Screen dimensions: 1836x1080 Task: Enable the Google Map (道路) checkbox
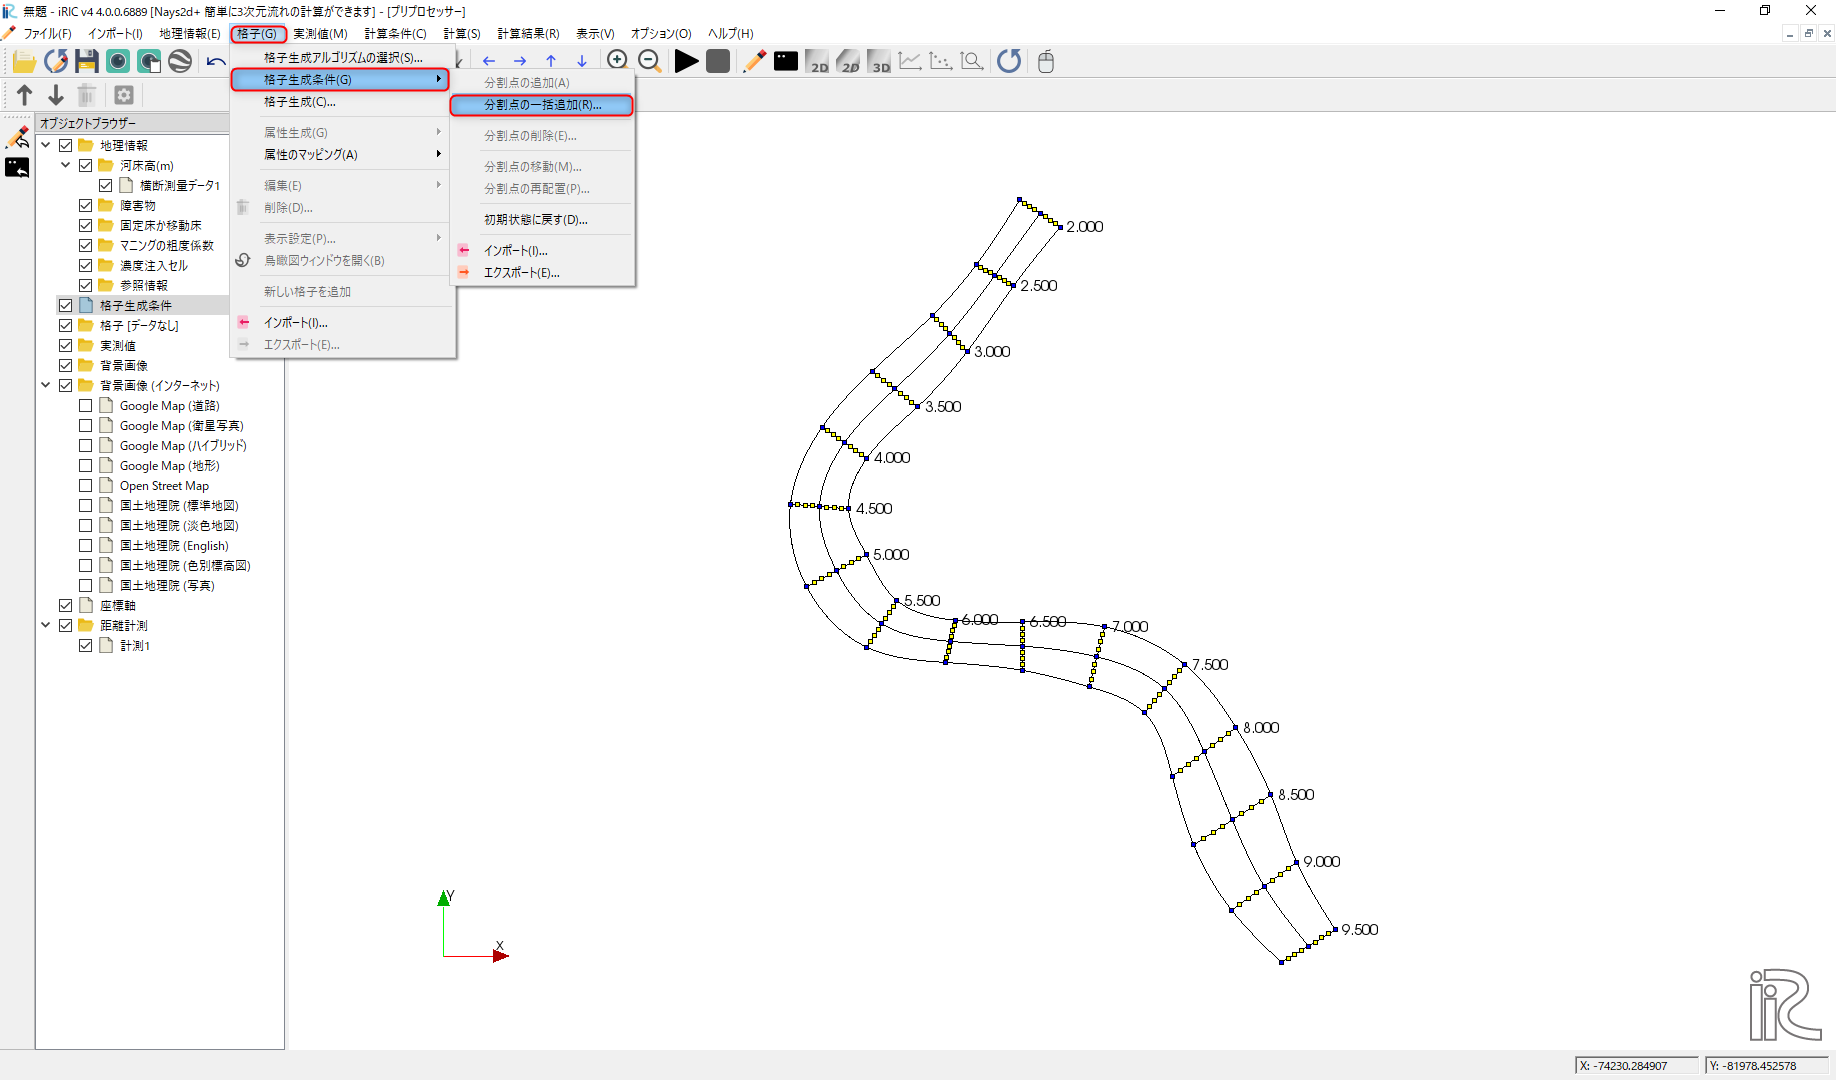pos(86,406)
